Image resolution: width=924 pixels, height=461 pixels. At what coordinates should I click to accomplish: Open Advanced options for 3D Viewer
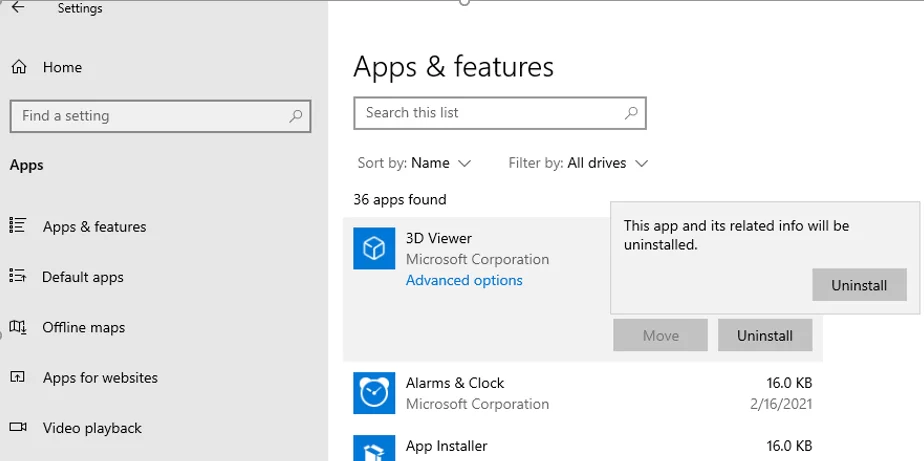[464, 281]
